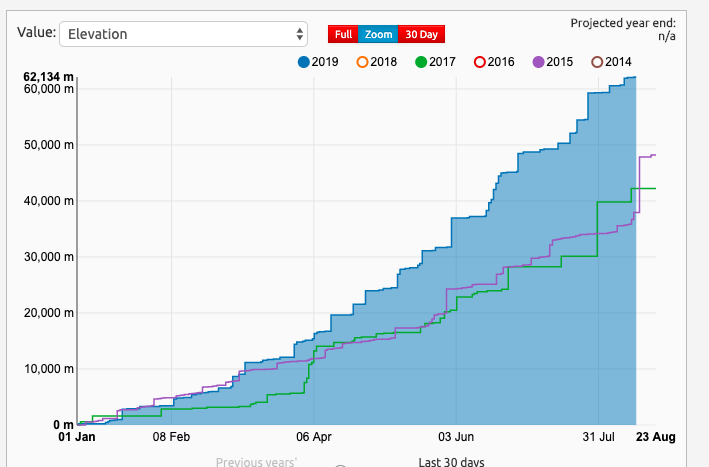Click the 03 Jun date axis label
The height and width of the screenshot is (467, 709).
coord(456,437)
